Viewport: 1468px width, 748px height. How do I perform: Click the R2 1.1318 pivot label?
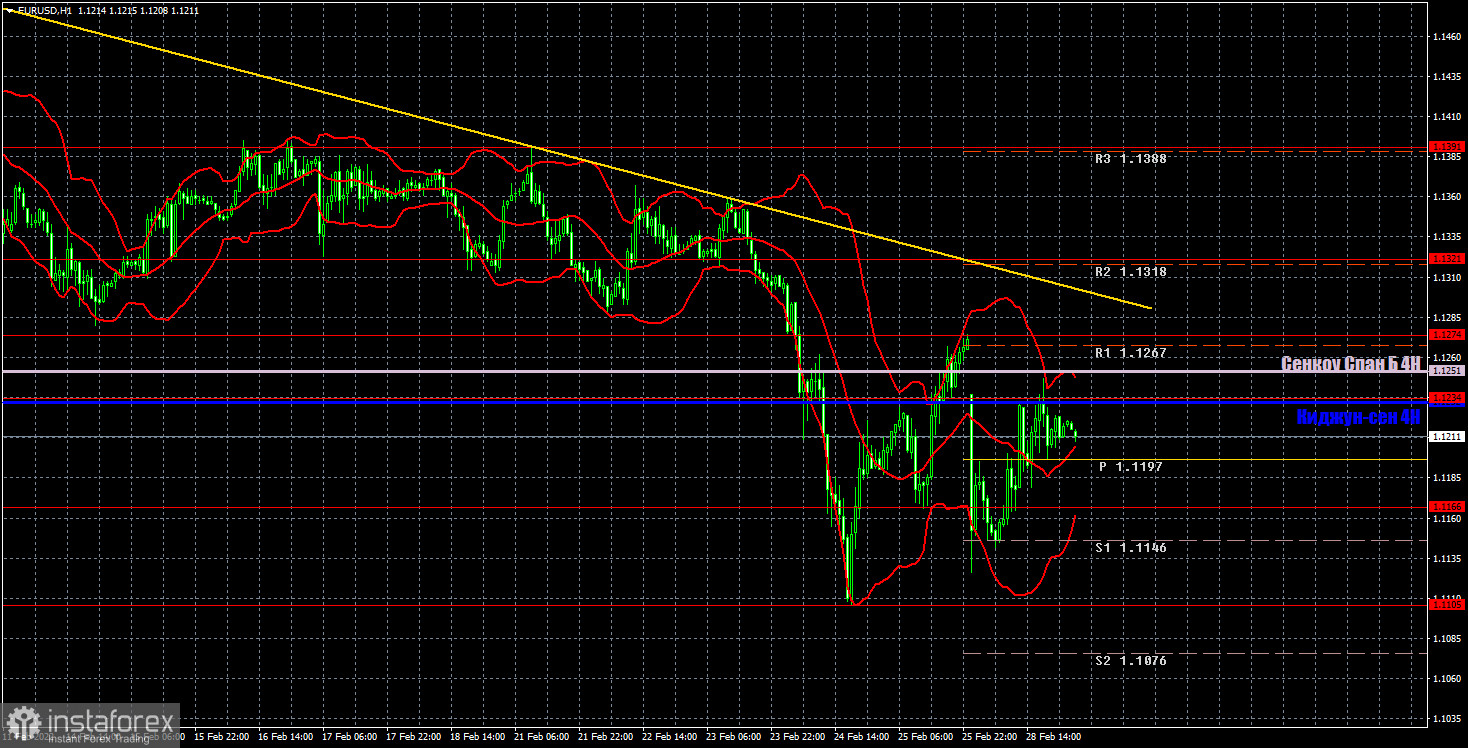tap(1129, 271)
